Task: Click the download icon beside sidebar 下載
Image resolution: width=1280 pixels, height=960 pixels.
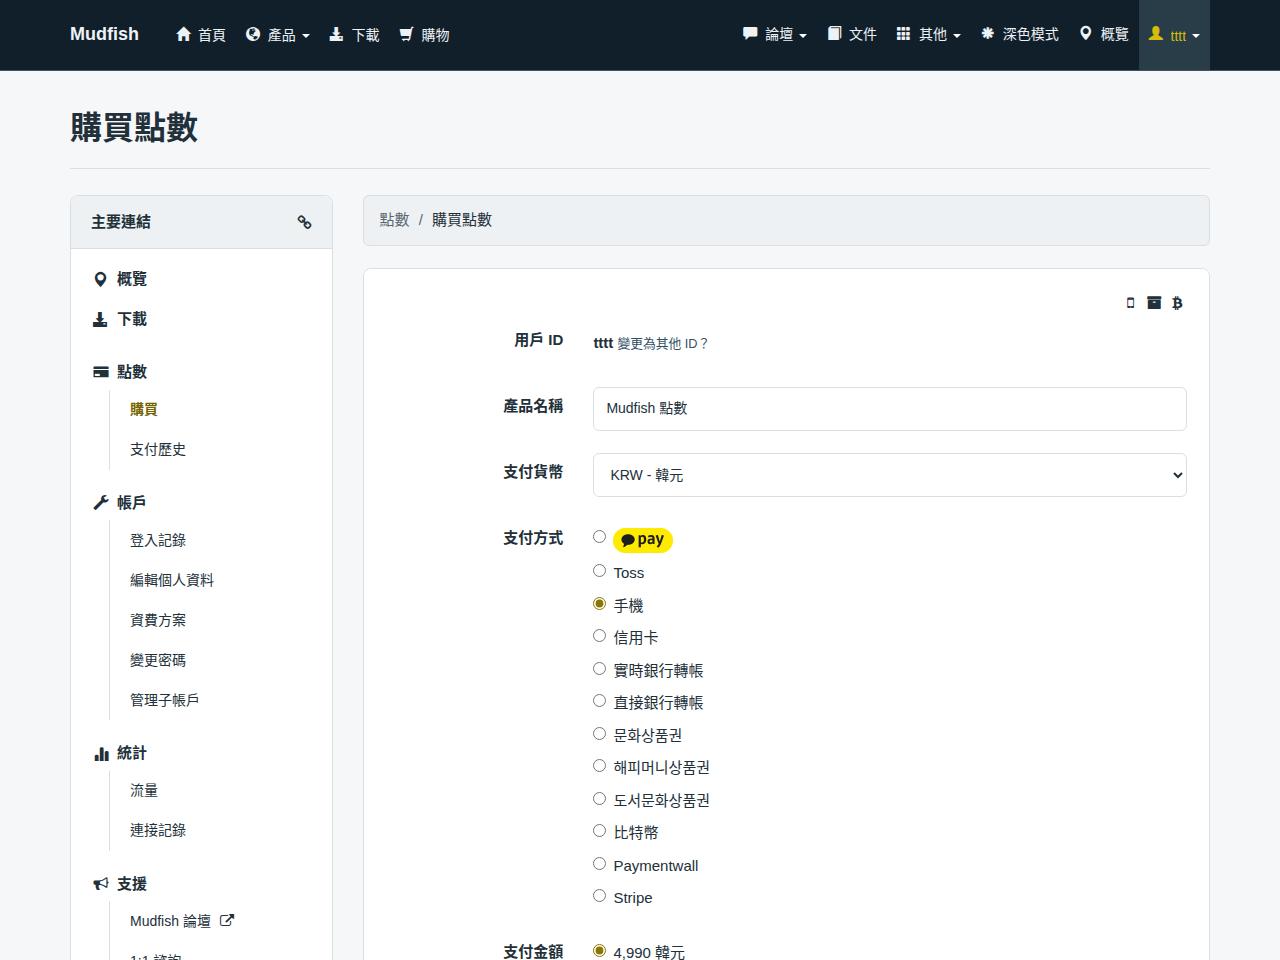Action: [100, 319]
